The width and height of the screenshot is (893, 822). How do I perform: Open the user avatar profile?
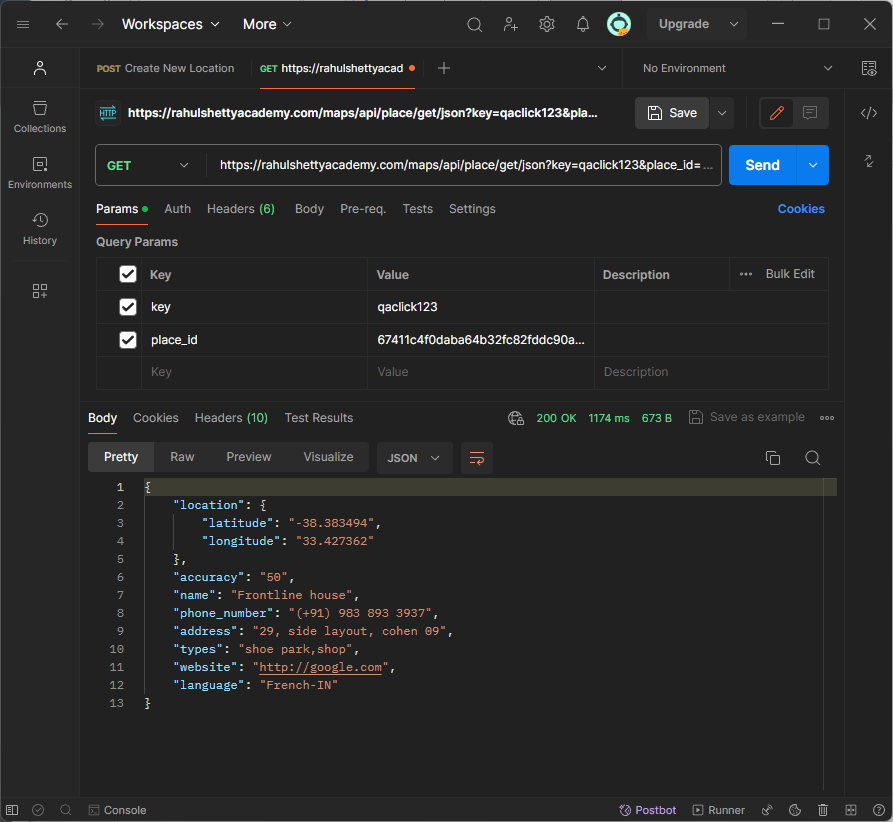pos(618,24)
